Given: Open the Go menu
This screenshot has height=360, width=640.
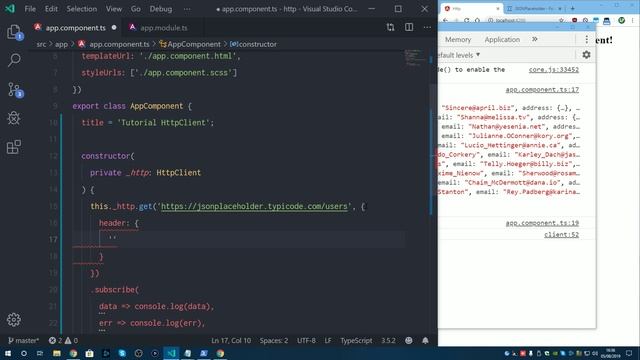Looking at the screenshot, I should 136,9.
